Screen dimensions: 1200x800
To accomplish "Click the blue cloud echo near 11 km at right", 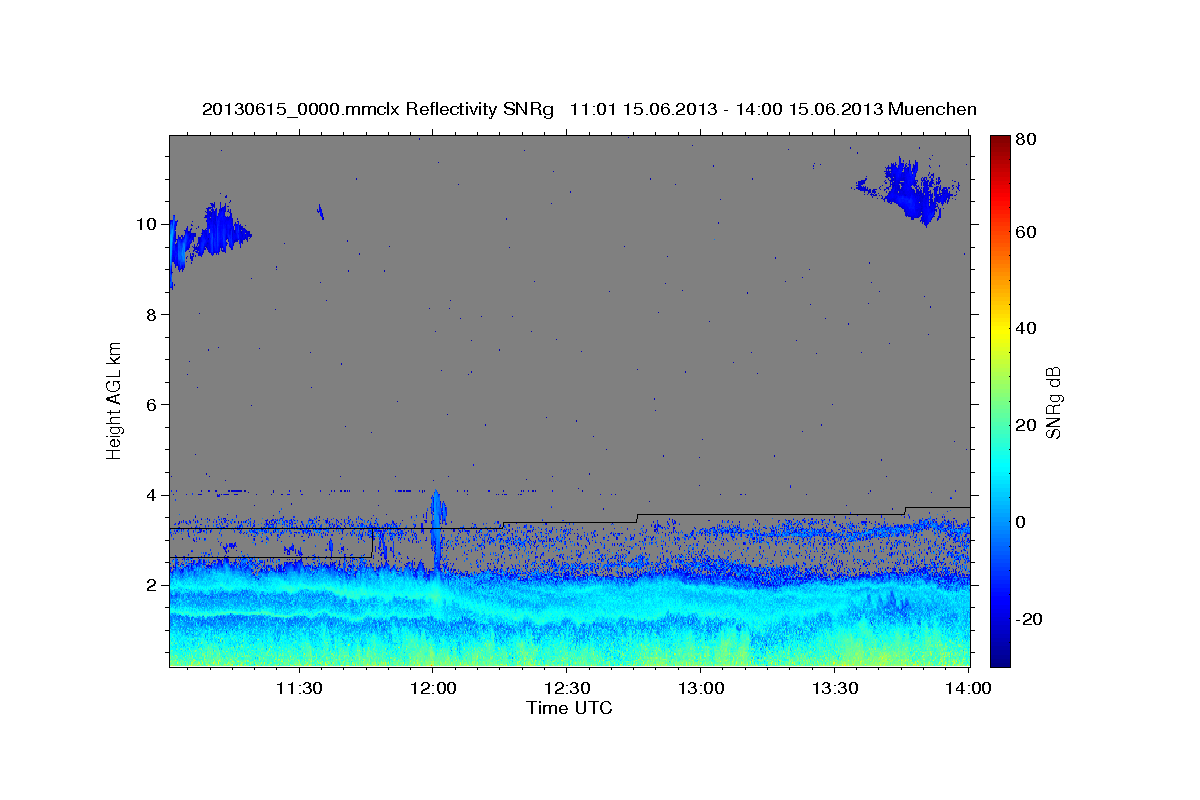I will coord(910,190).
